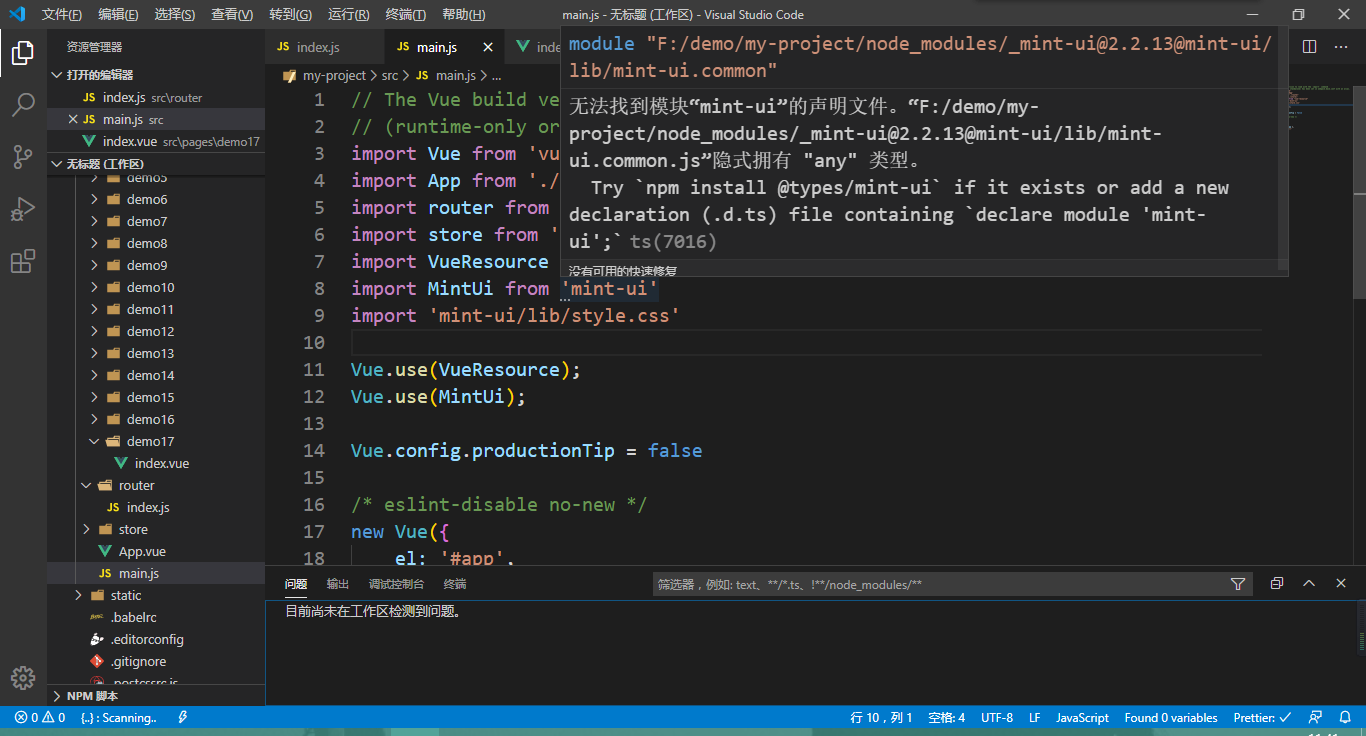Expand the NPM 脚本 section
The height and width of the screenshot is (736, 1366).
(x=92, y=696)
